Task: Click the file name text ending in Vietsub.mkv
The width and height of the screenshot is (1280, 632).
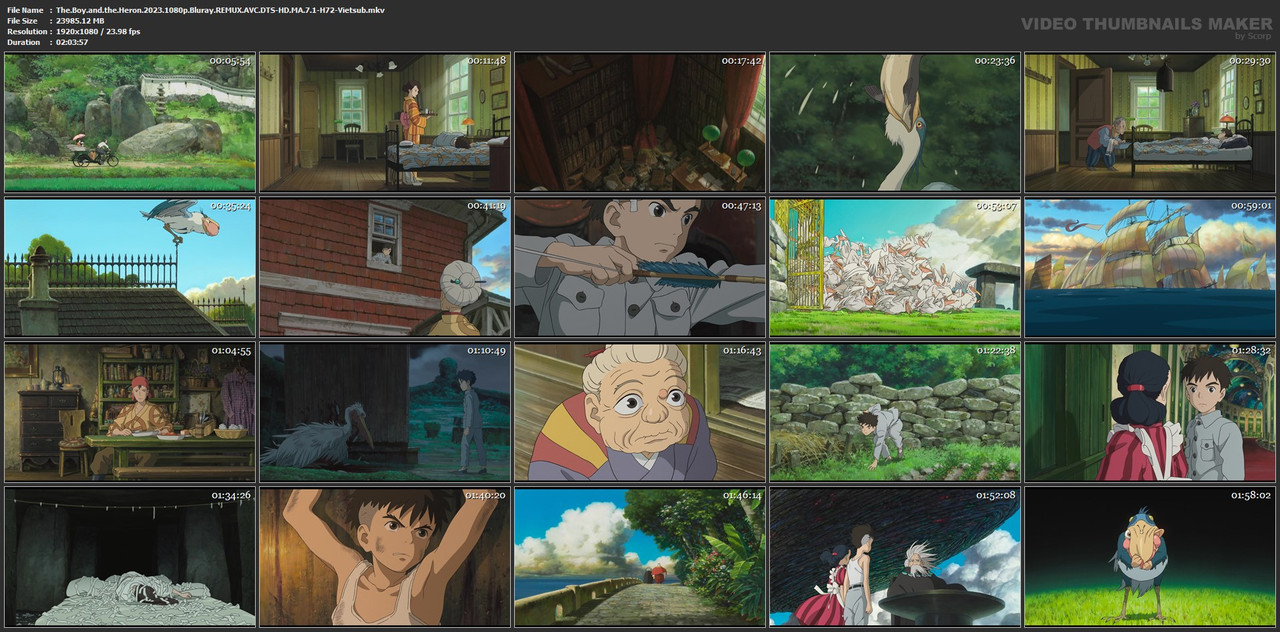Action: coord(220,10)
